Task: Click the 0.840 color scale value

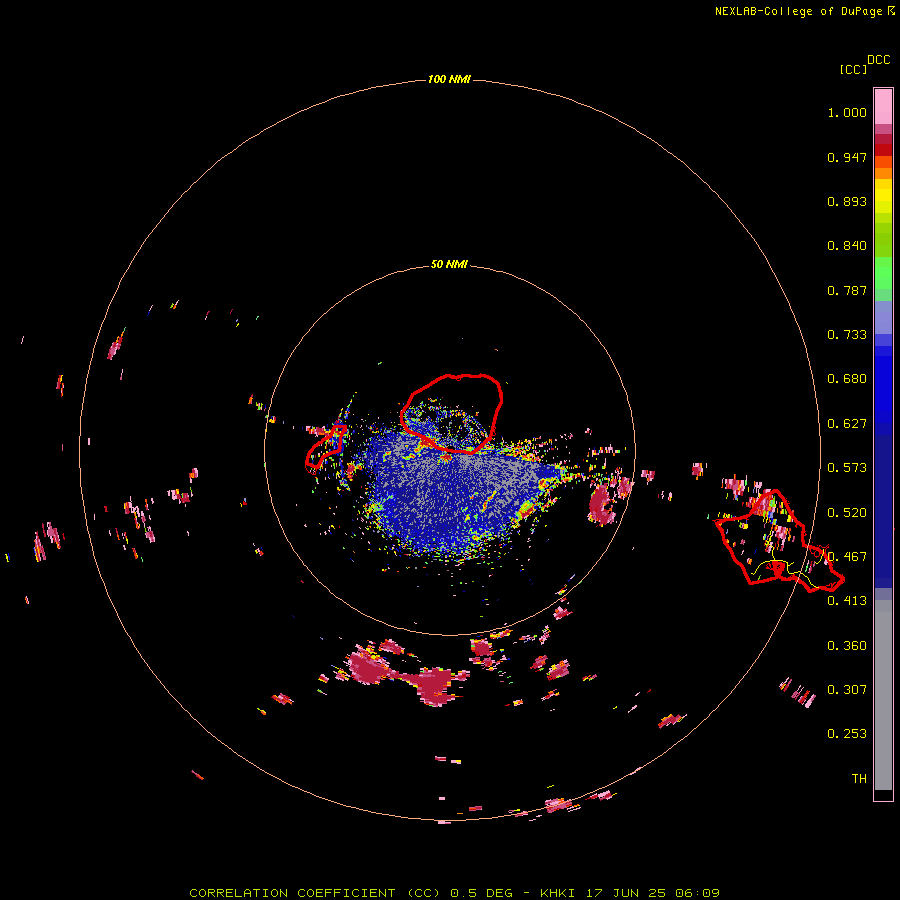Action: 847,246
